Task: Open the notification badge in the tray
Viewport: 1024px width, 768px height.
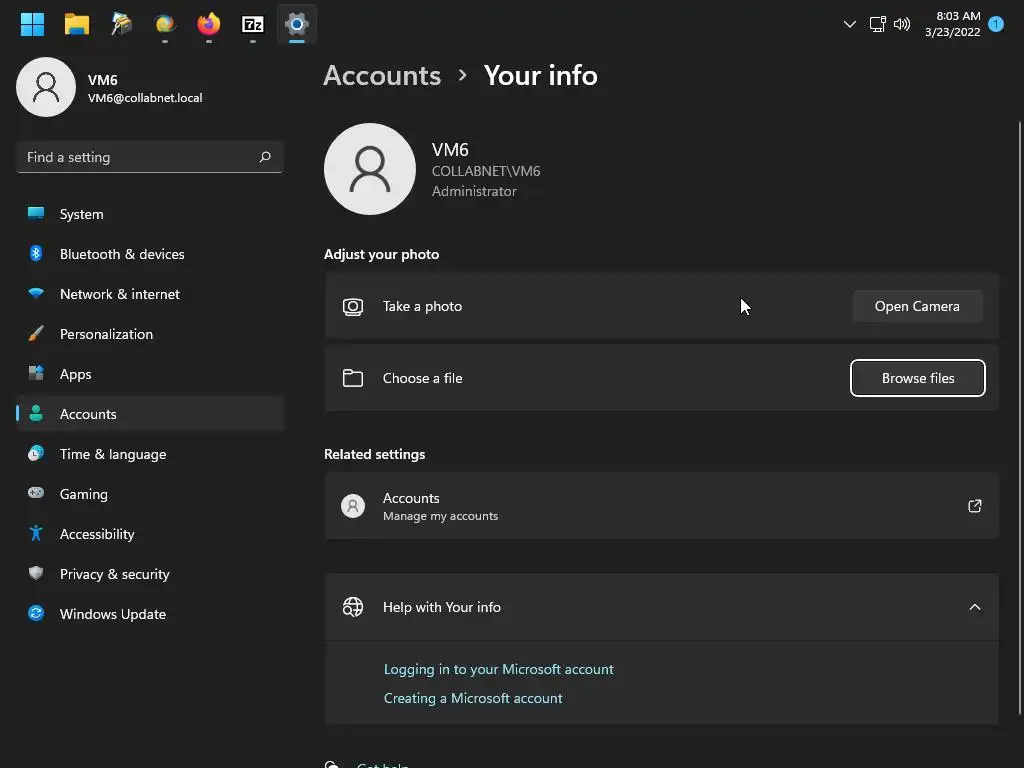Action: pyautogui.click(x=996, y=24)
